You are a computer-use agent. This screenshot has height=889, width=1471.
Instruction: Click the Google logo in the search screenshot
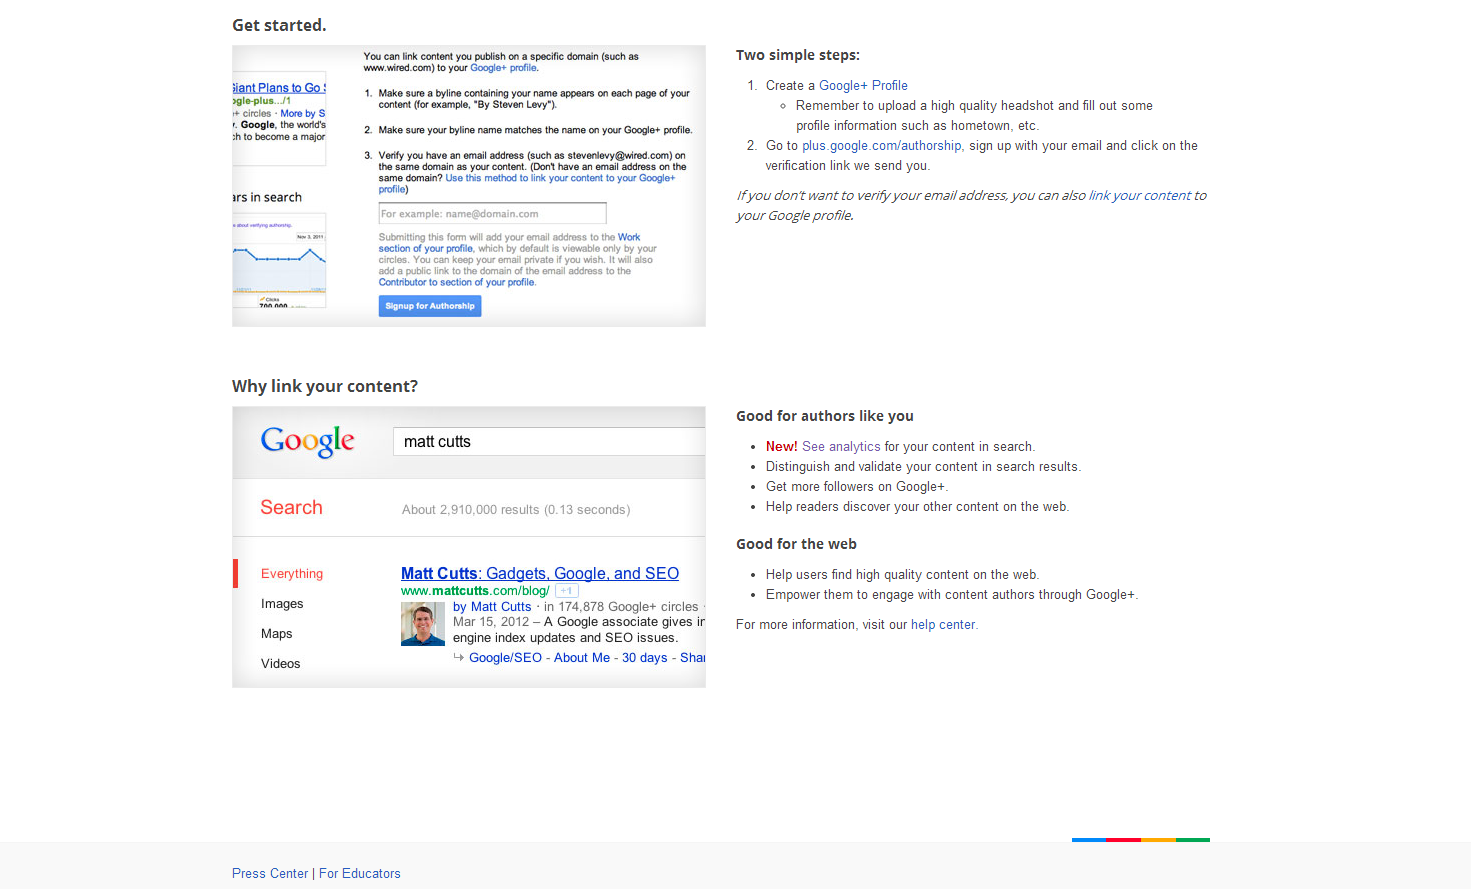[x=308, y=441]
